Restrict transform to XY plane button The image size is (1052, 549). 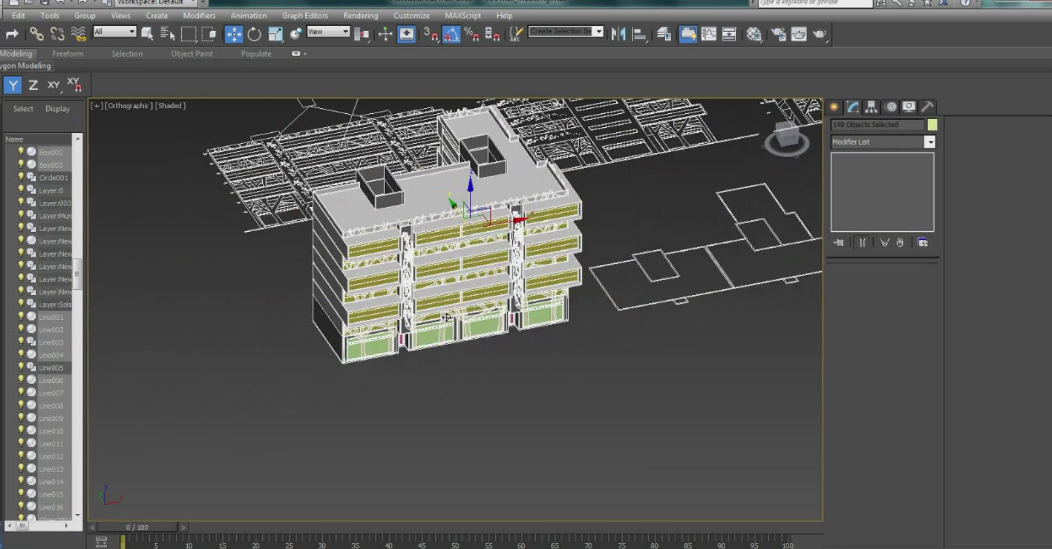[54, 85]
